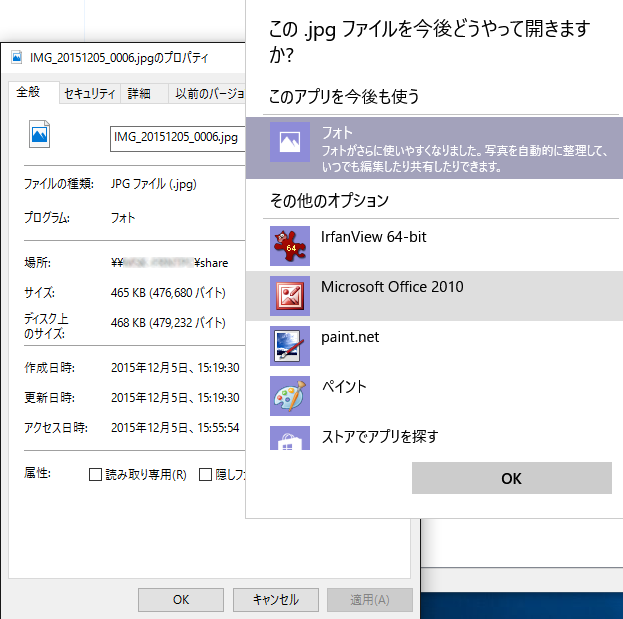Choose the paint.net label

coord(350,337)
